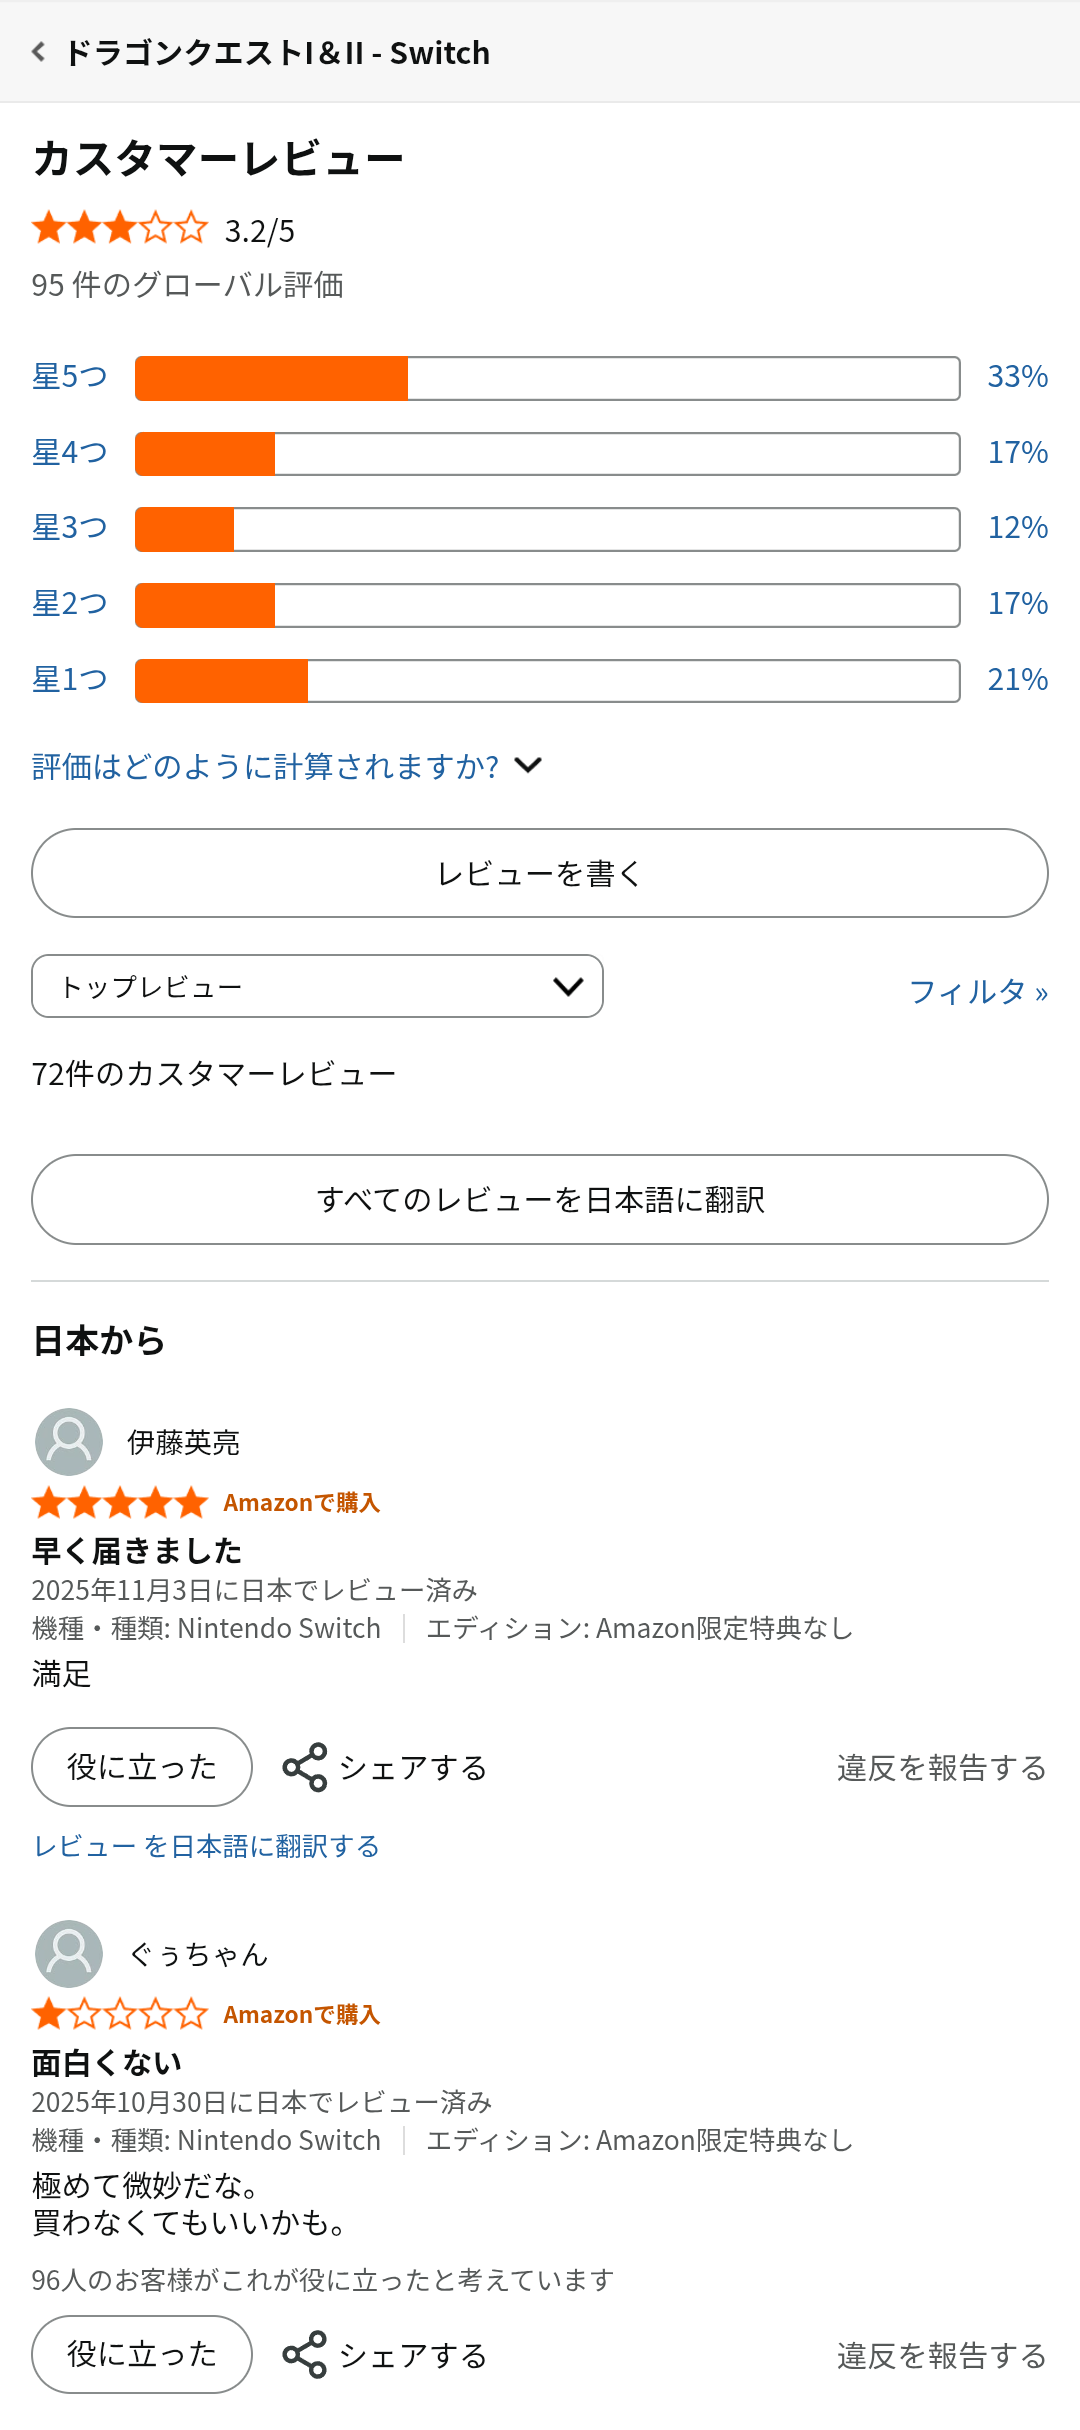Tap the back arrow in the header
The image size is (1080, 2430).
click(39, 52)
